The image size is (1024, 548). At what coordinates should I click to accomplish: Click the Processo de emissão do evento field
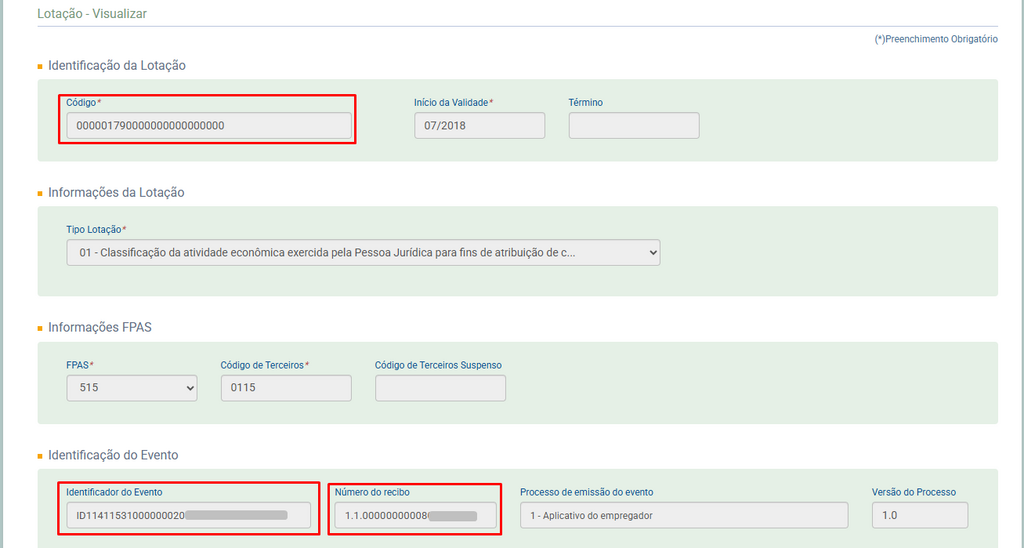[683, 516]
